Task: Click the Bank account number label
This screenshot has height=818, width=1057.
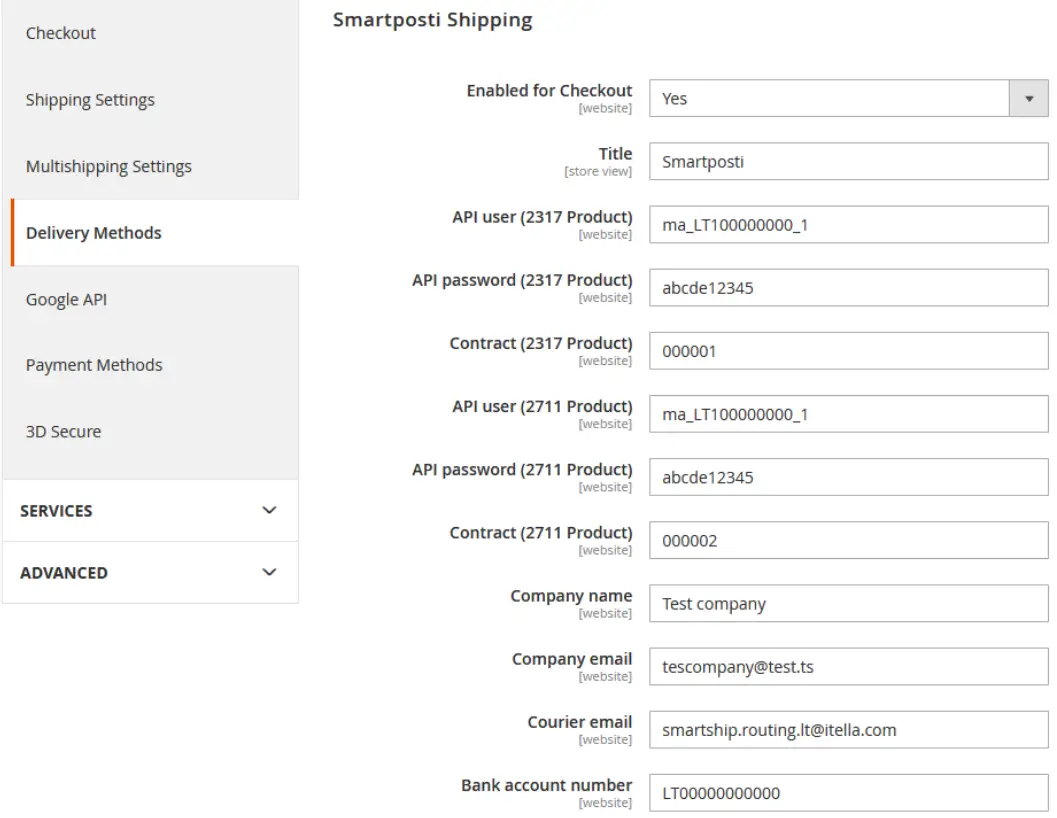Action: pos(547,786)
